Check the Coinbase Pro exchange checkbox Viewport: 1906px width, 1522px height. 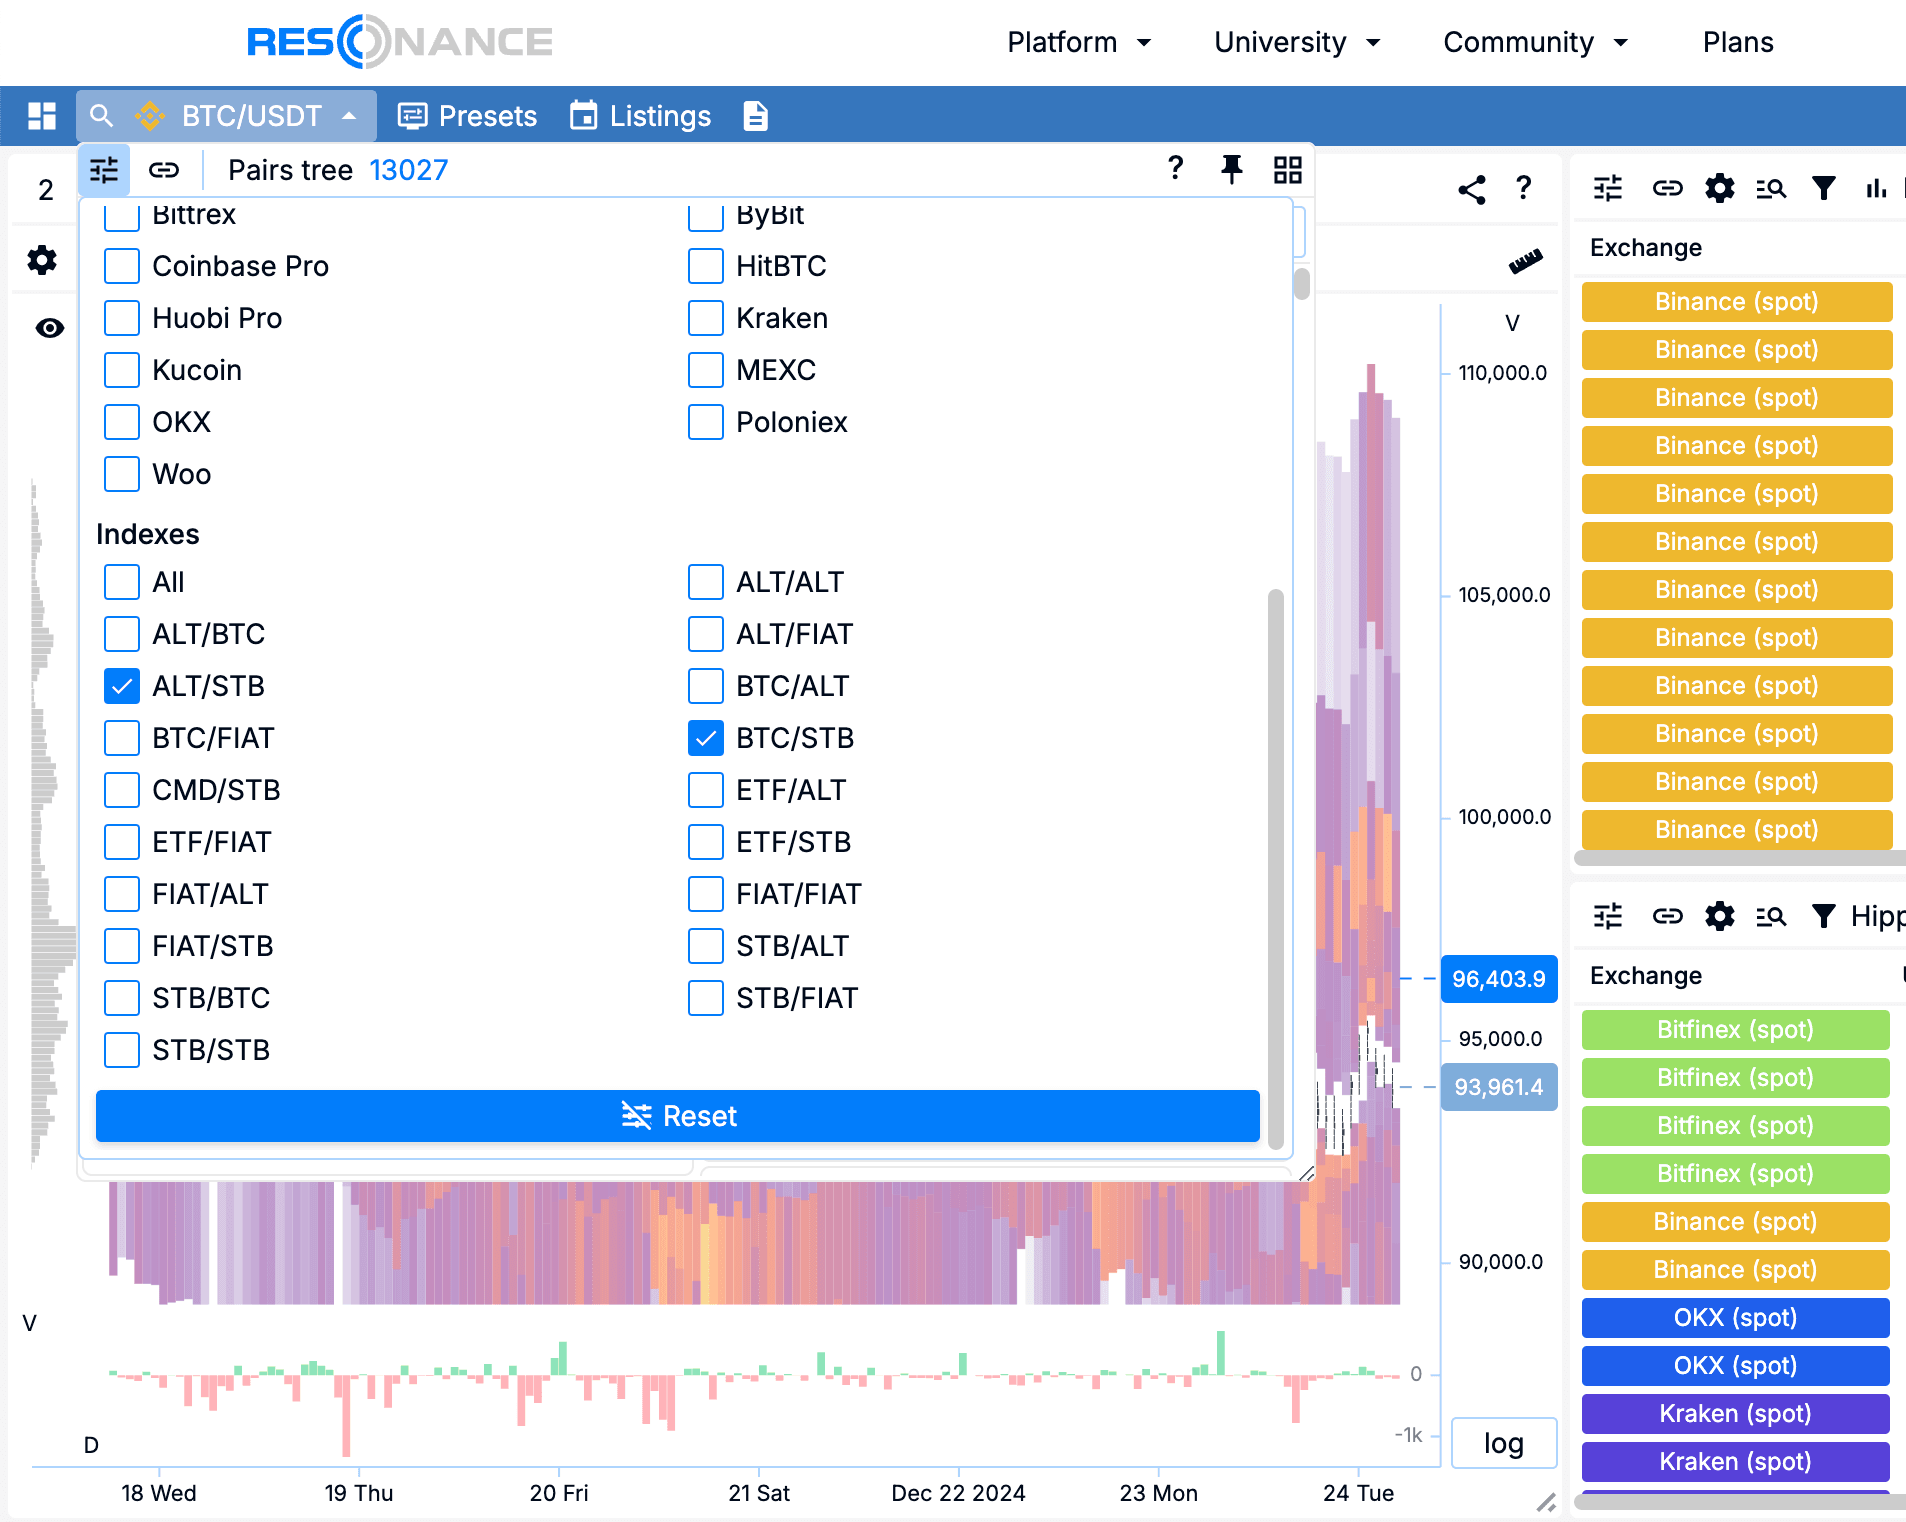tap(122, 266)
